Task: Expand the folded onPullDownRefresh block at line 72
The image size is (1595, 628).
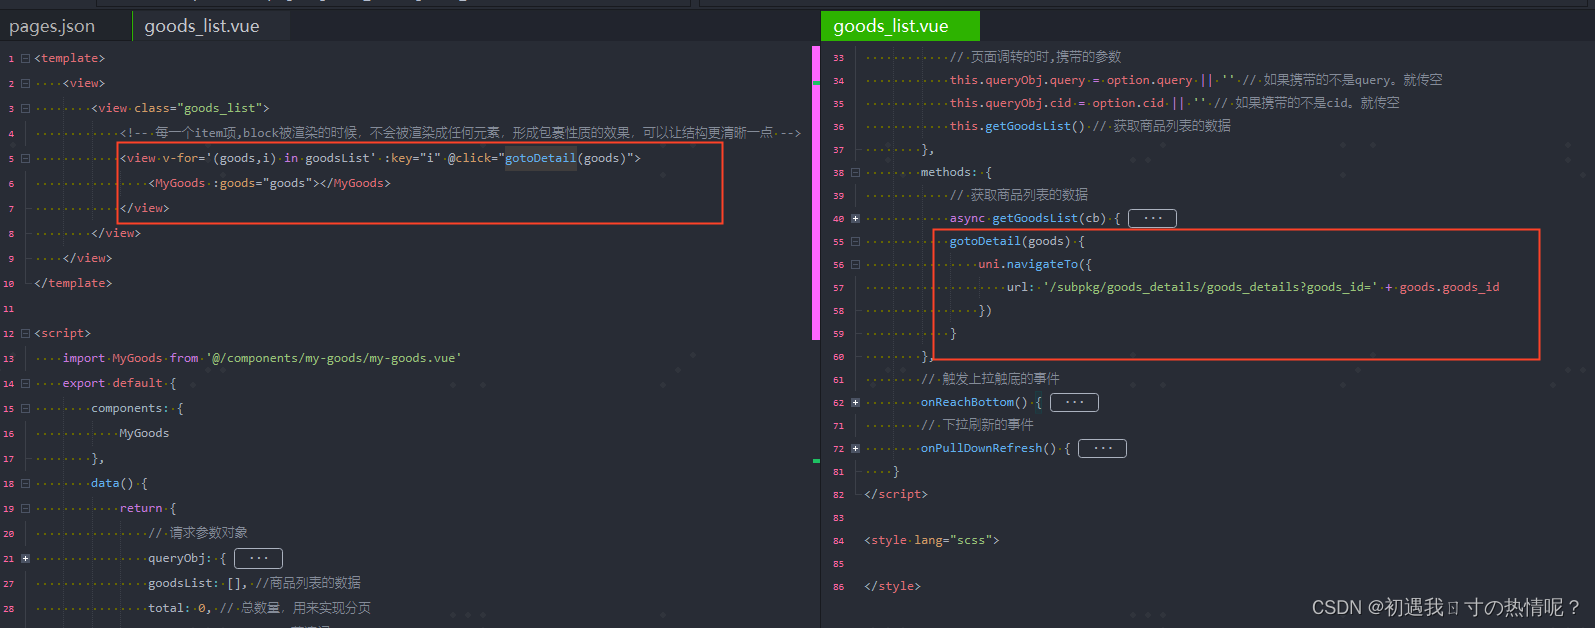Action: tap(855, 449)
